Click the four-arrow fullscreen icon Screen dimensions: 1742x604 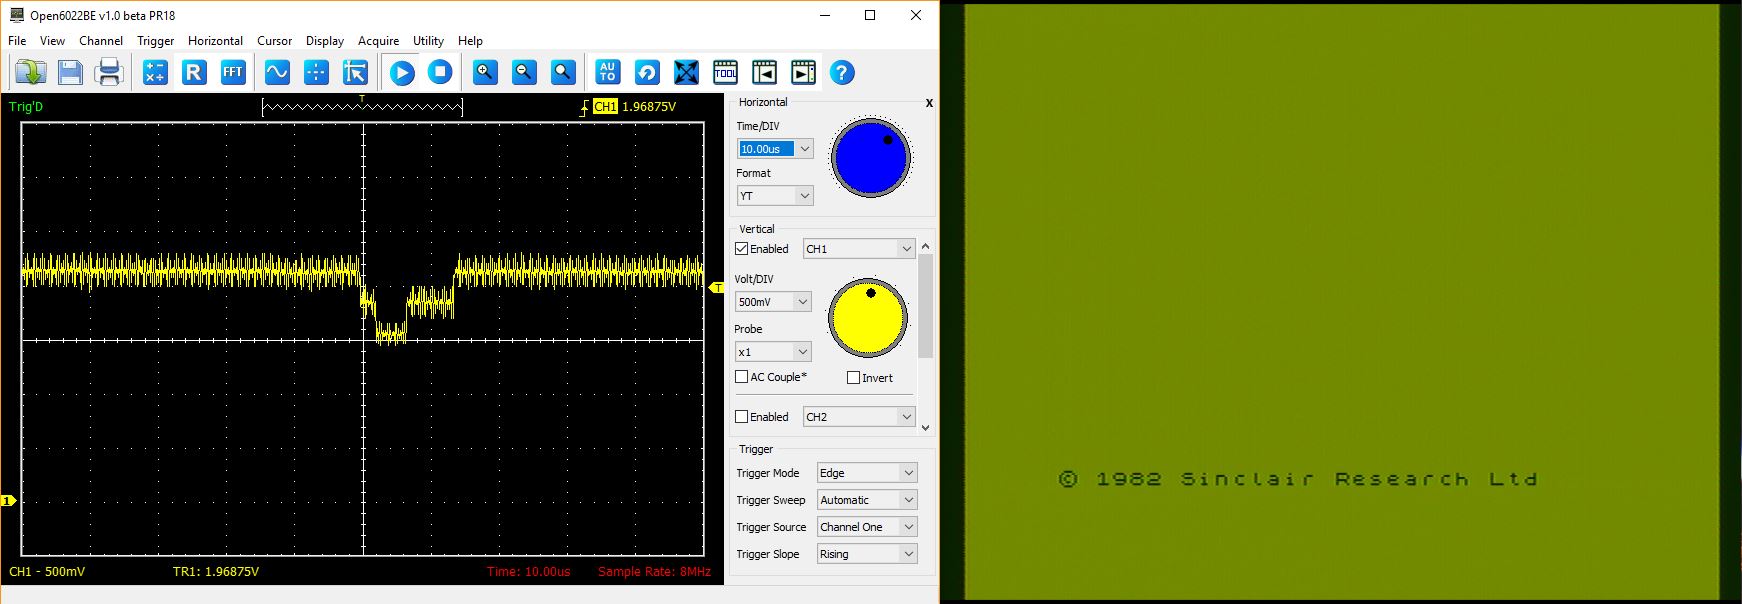[686, 72]
